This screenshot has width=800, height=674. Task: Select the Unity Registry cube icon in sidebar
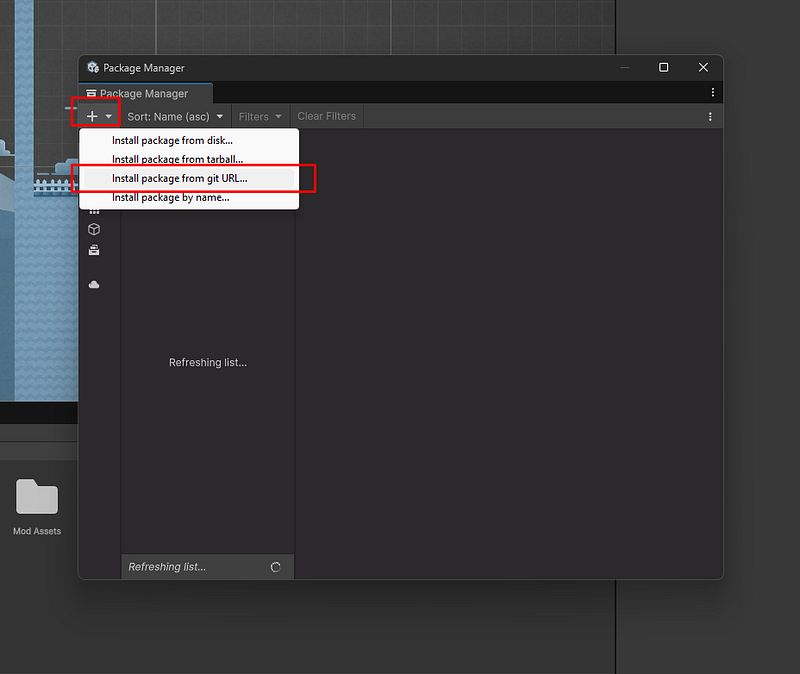[94, 229]
